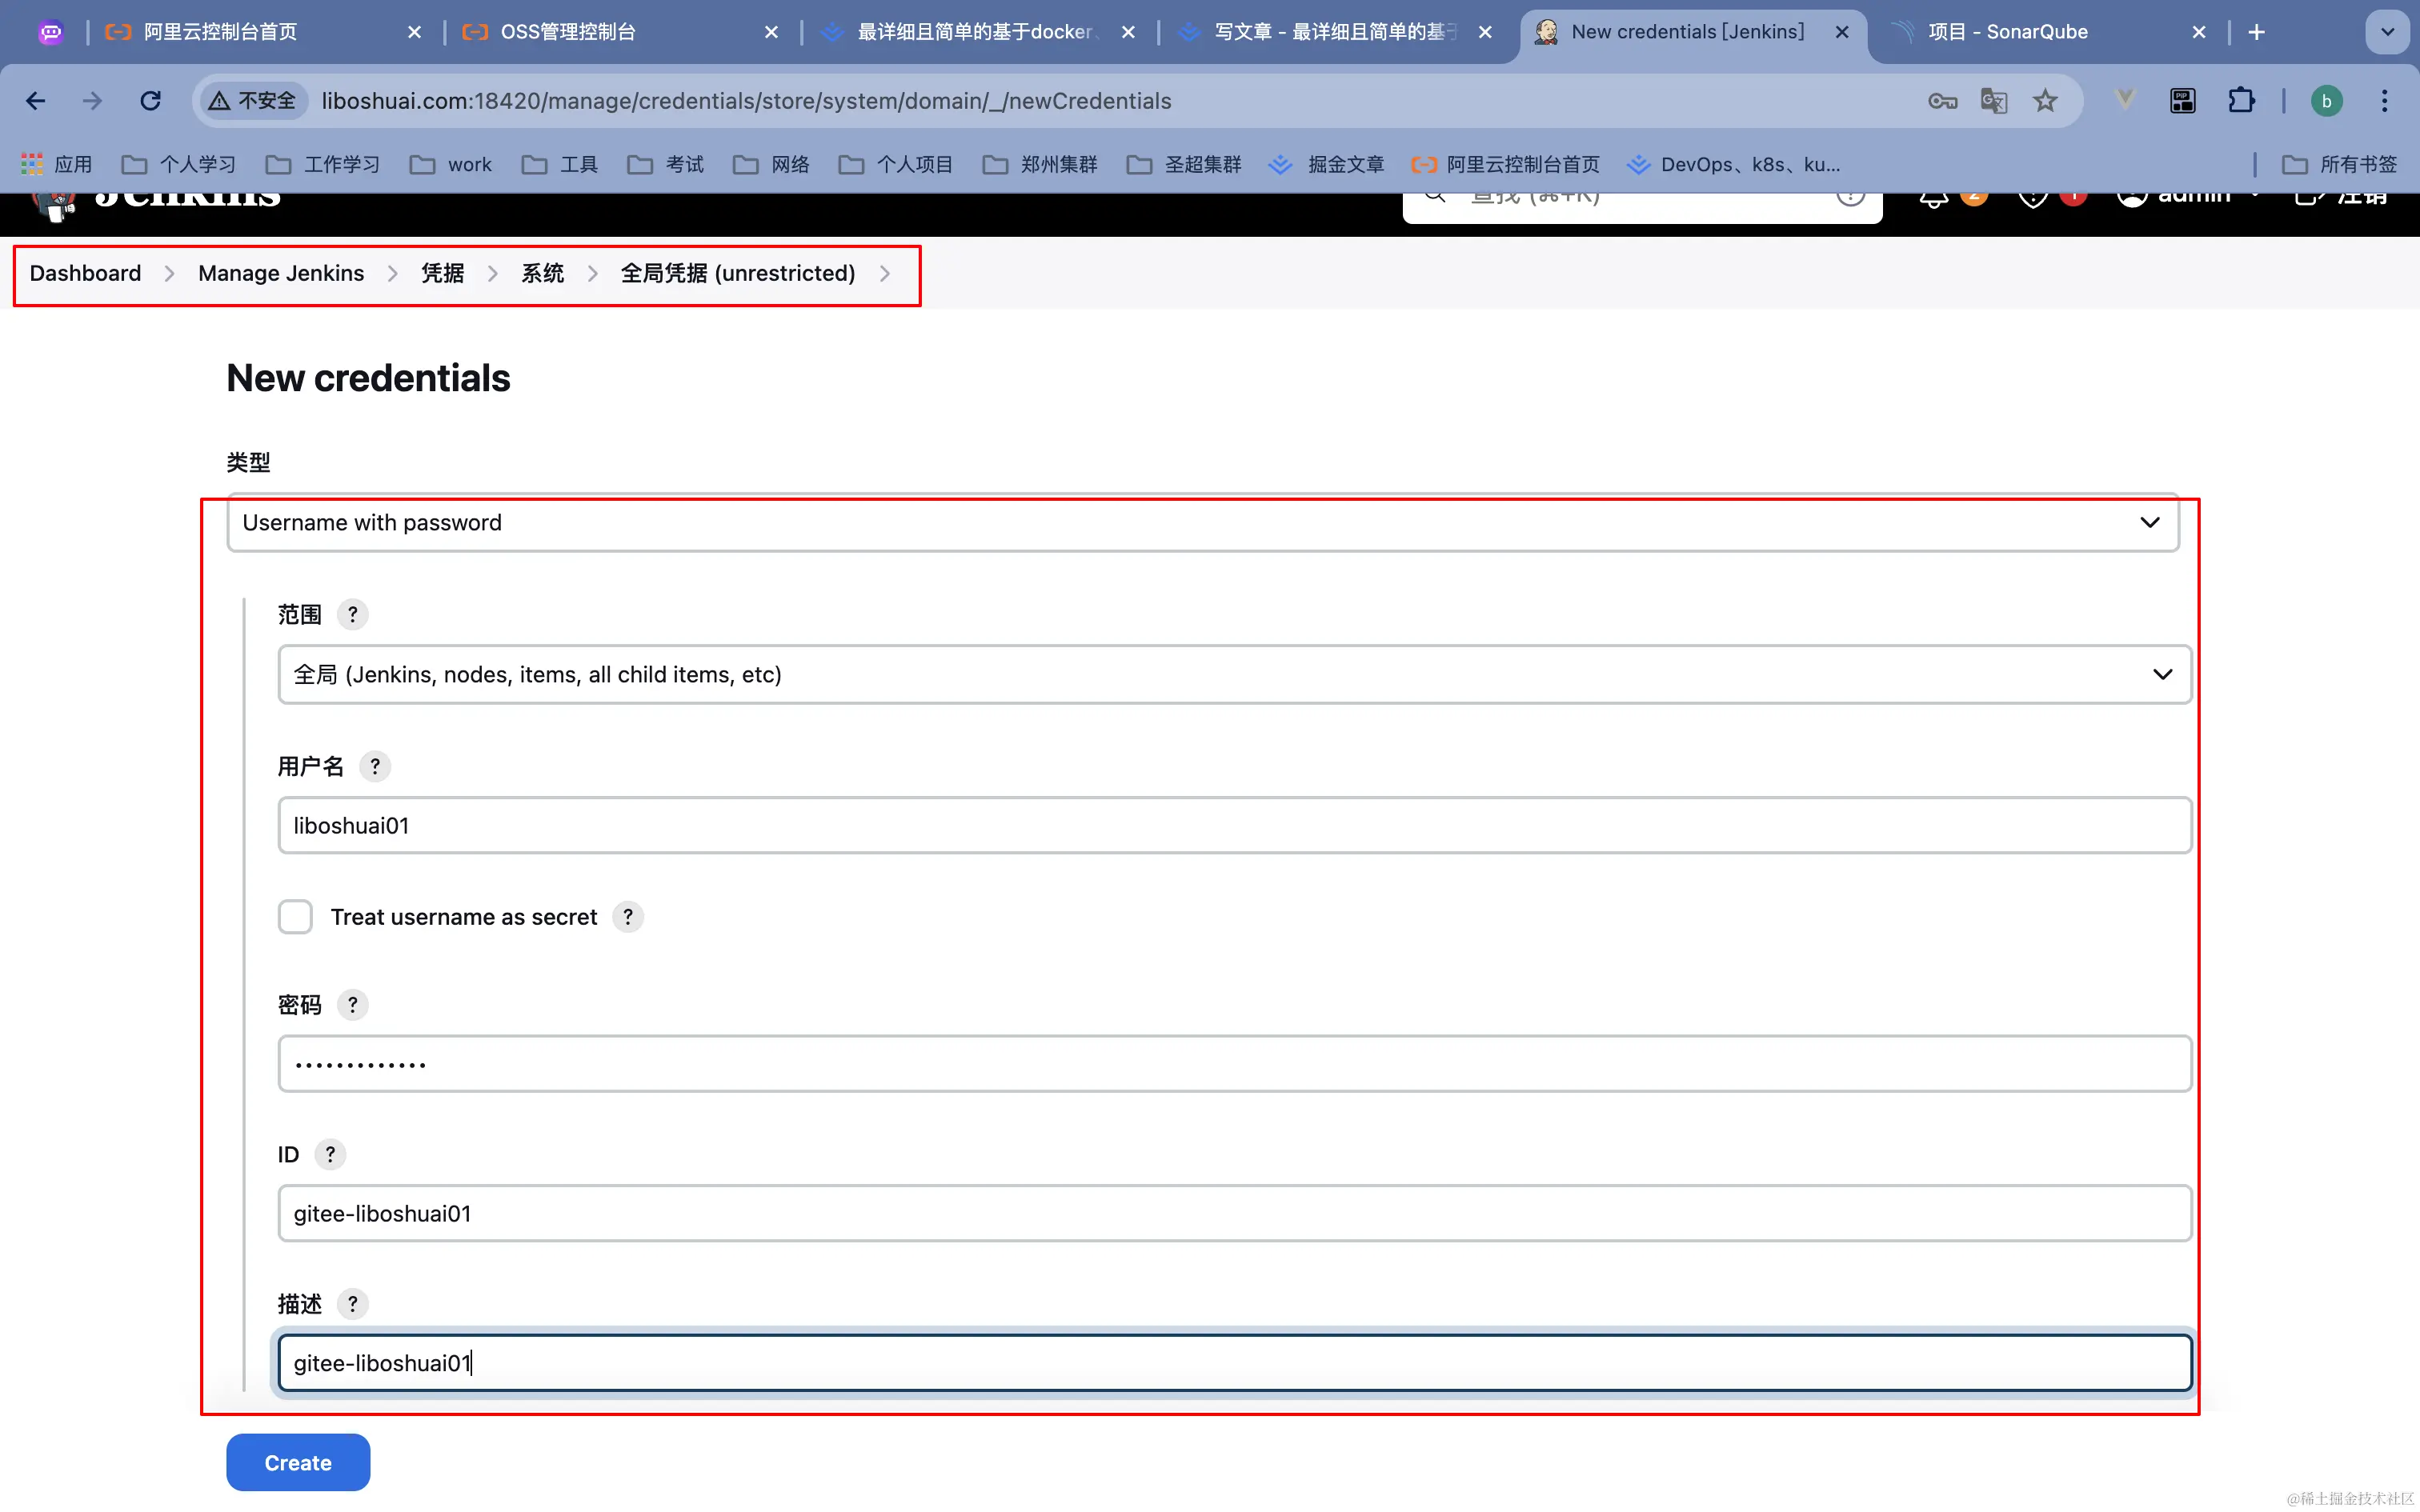The width and height of the screenshot is (2420, 1512).
Task: Click the 用户名 field containing liboshuai01
Action: tap(1234, 826)
